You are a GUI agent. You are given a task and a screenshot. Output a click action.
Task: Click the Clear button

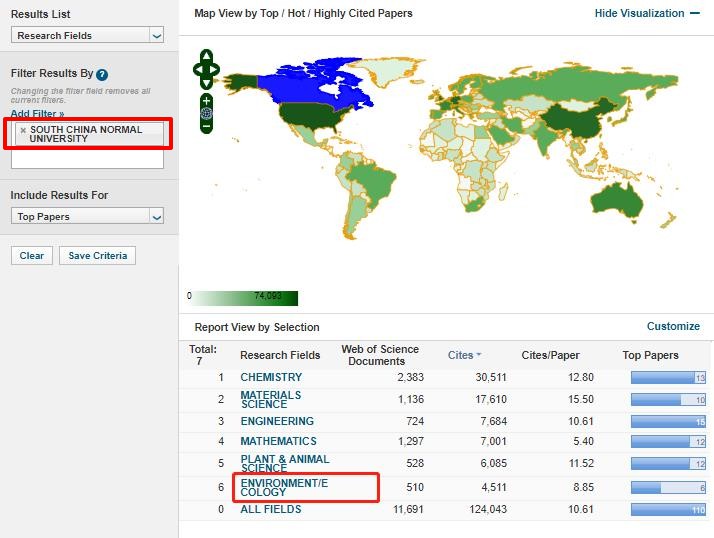(x=32, y=256)
